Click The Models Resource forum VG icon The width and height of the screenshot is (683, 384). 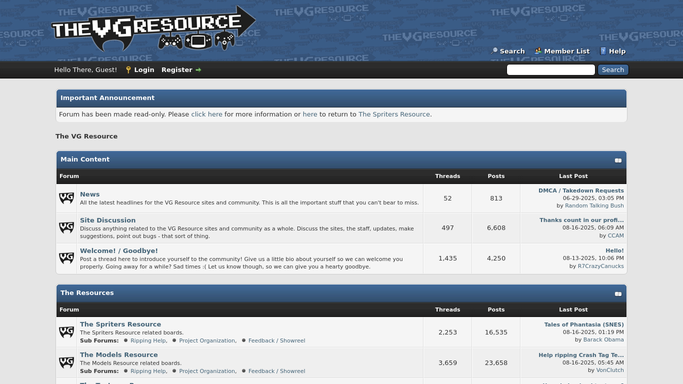tap(67, 363)
